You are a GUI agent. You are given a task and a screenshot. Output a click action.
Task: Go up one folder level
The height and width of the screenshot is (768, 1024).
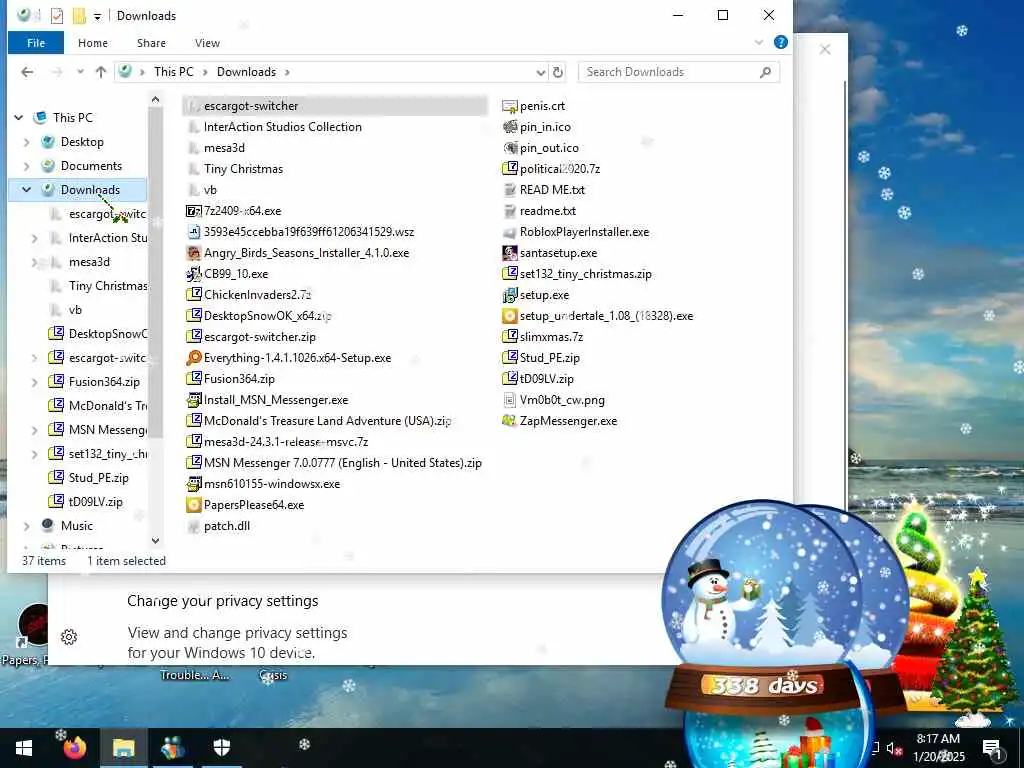[101, 72]
